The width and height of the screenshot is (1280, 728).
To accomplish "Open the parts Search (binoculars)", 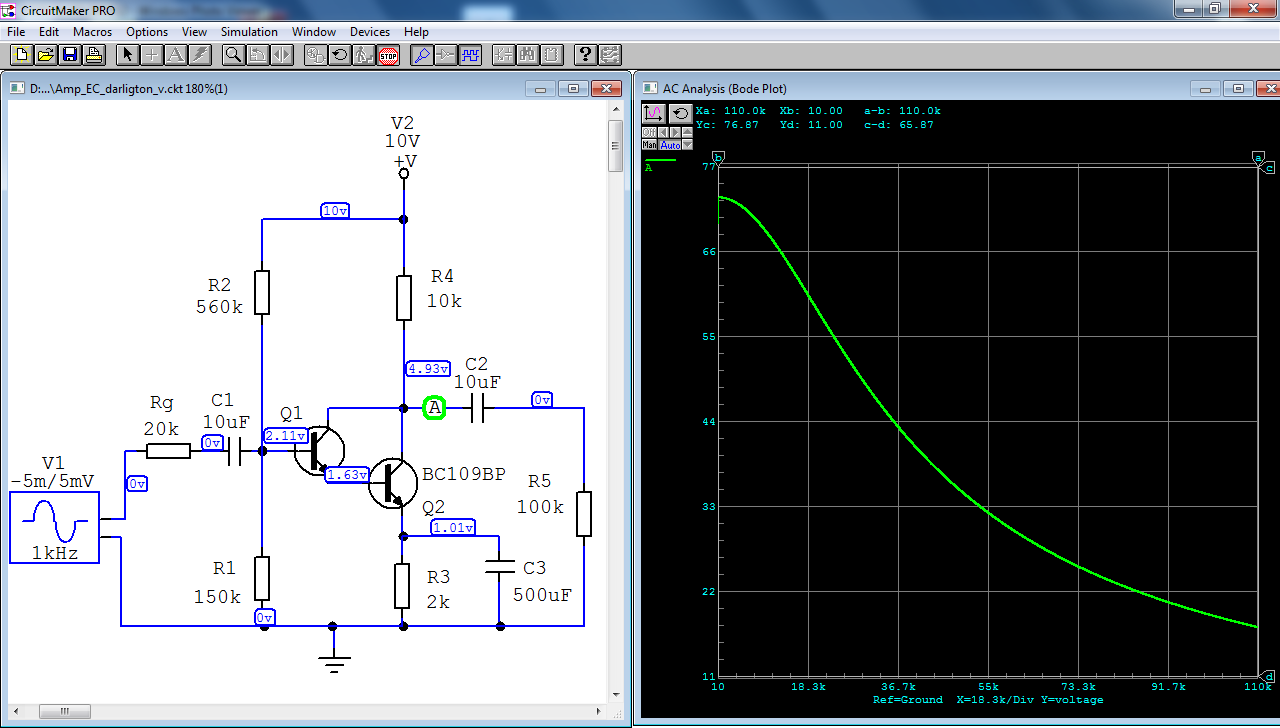I will 527,55.
